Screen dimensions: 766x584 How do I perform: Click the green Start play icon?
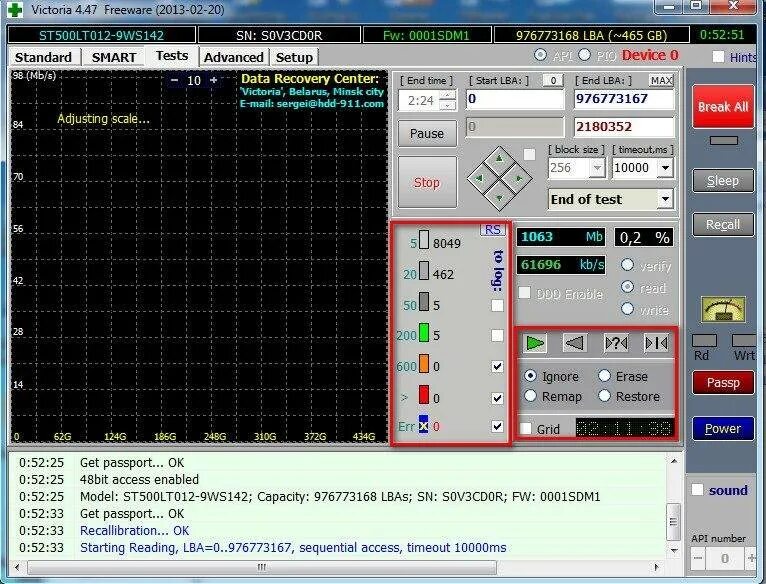(534, 343)
